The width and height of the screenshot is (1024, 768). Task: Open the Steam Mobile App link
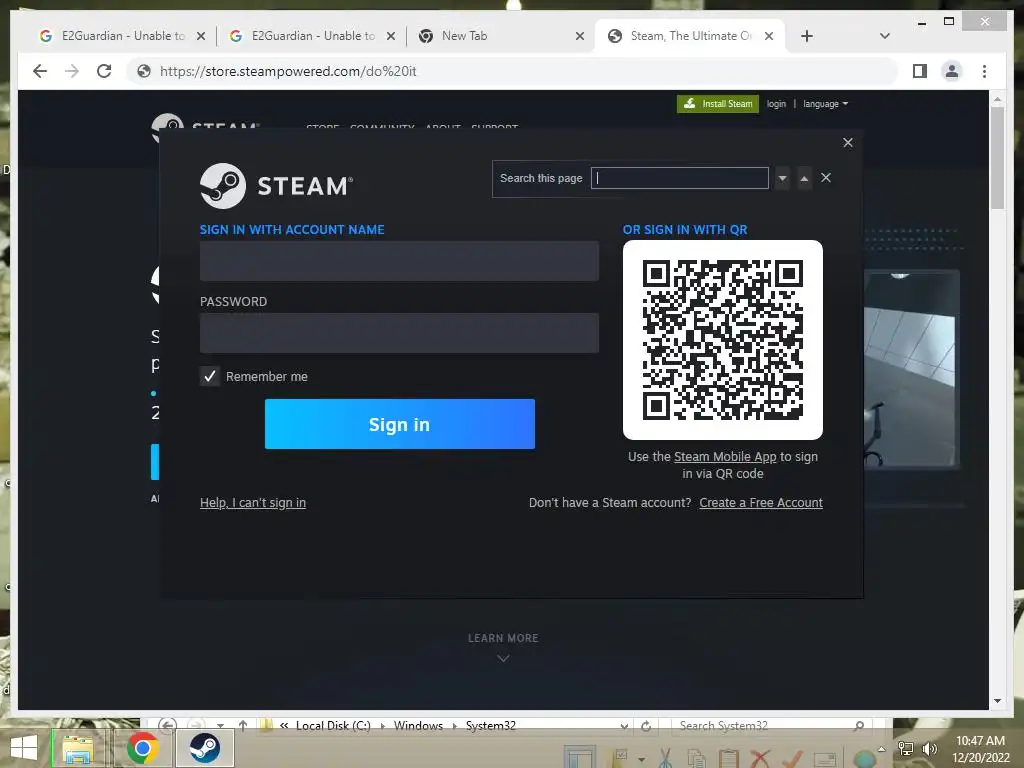click(725, 456)
